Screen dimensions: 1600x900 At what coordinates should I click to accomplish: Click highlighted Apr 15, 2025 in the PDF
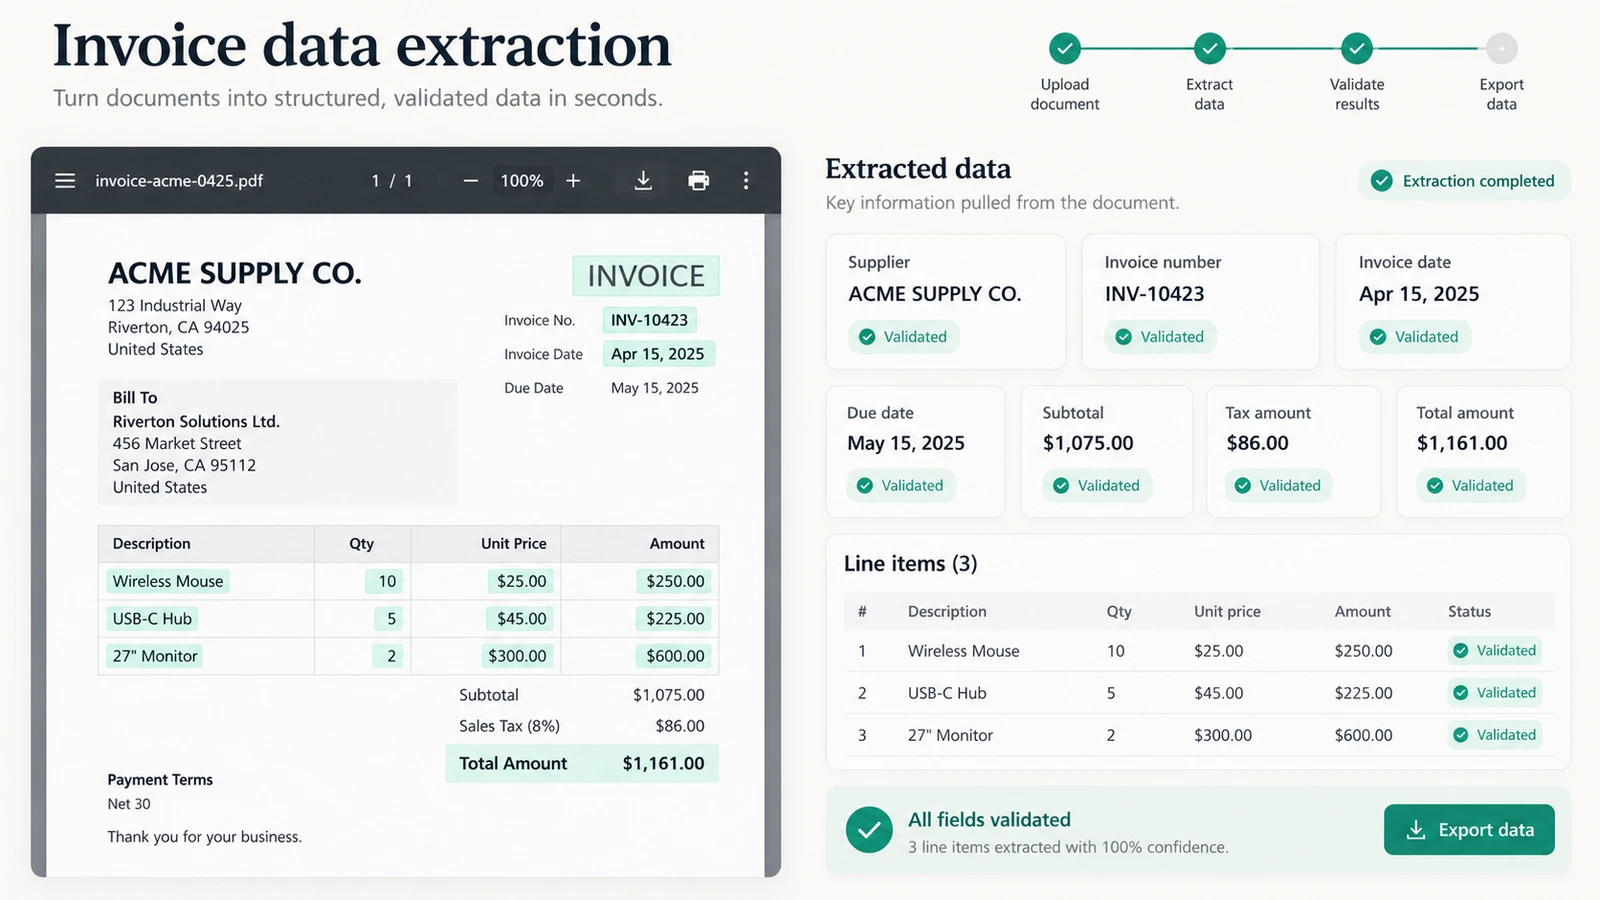click(x=658, y=354)
